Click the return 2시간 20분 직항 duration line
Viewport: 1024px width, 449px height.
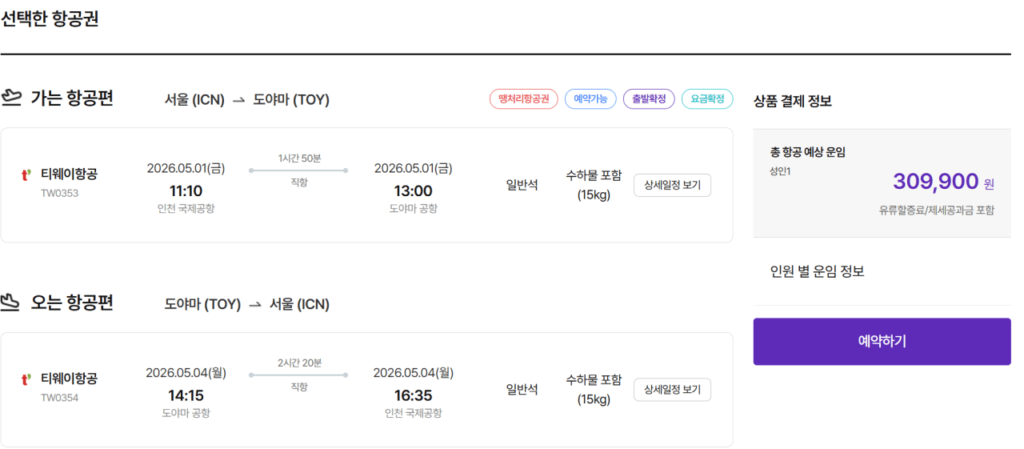coord(299,375)
